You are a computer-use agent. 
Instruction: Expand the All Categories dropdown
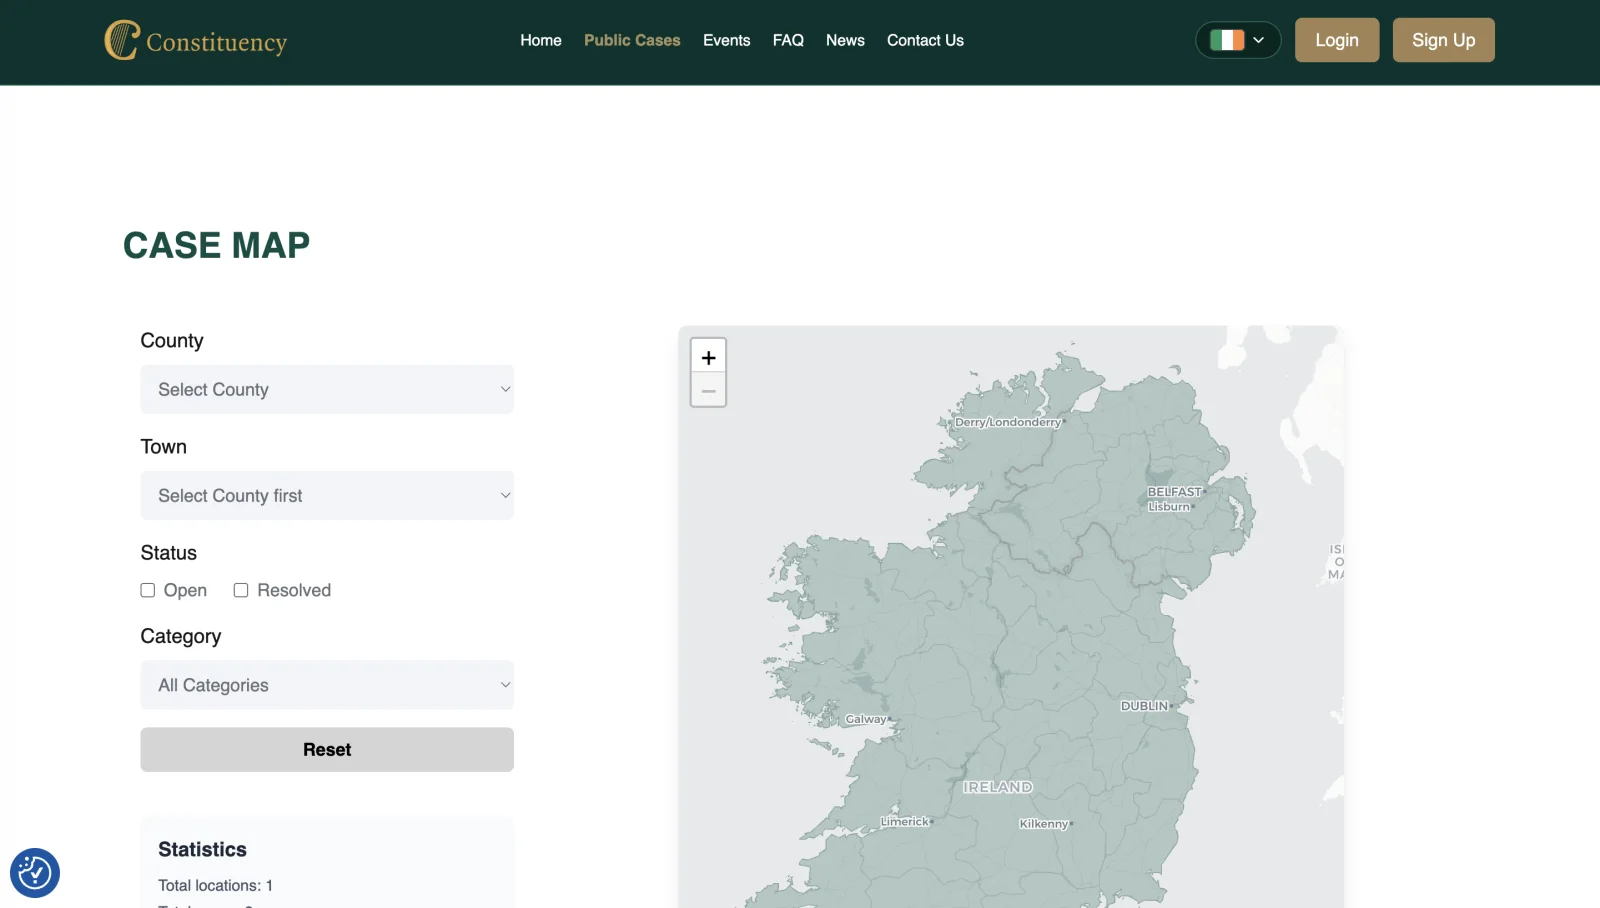tap(327, 685)
